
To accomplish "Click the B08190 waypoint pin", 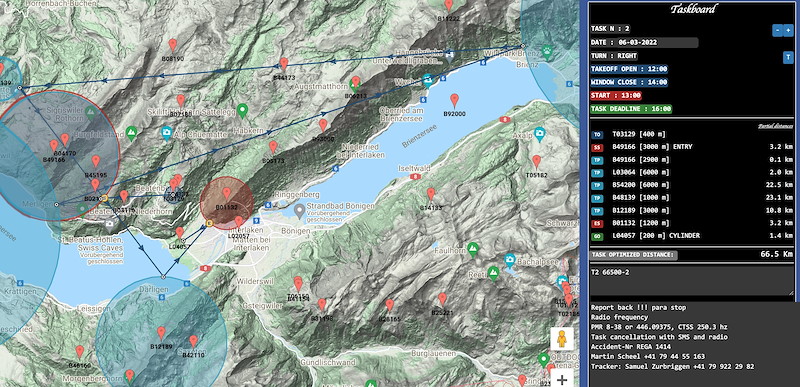I will (x=173, y=45).
